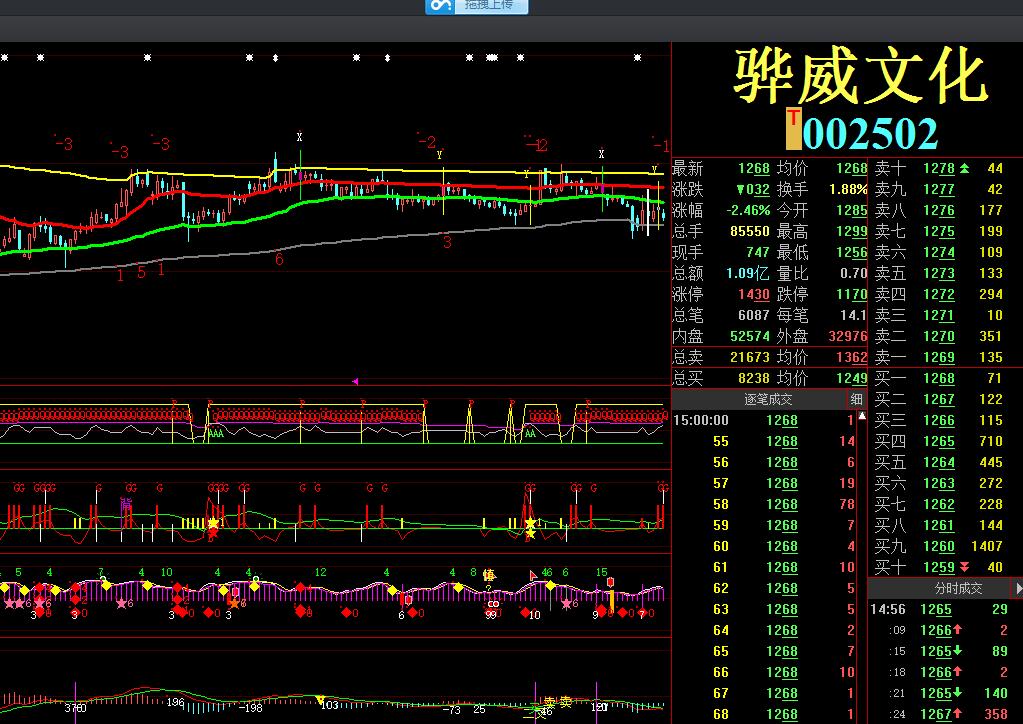Select the 涨幅 value -2.46%
Viewport: 1023px width, 724px height.
click(x=748, y=211)
